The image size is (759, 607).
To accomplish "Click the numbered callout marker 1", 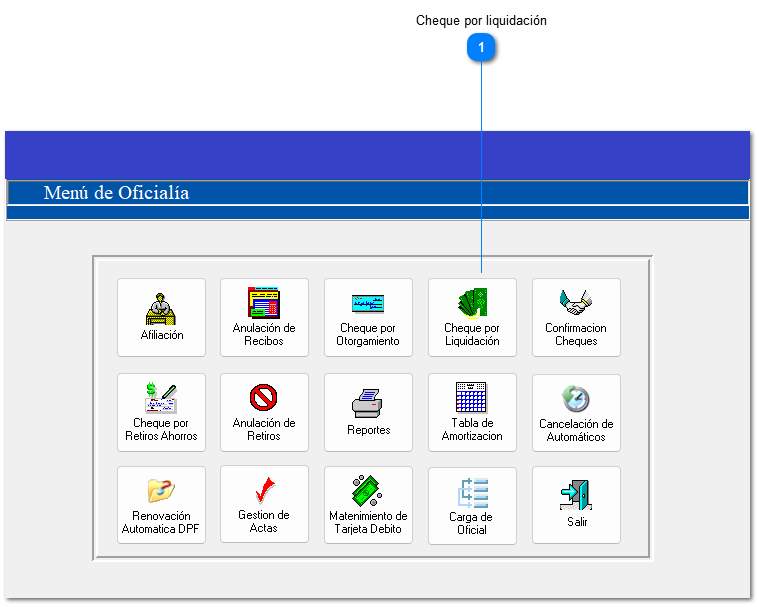I will (481, 47).
